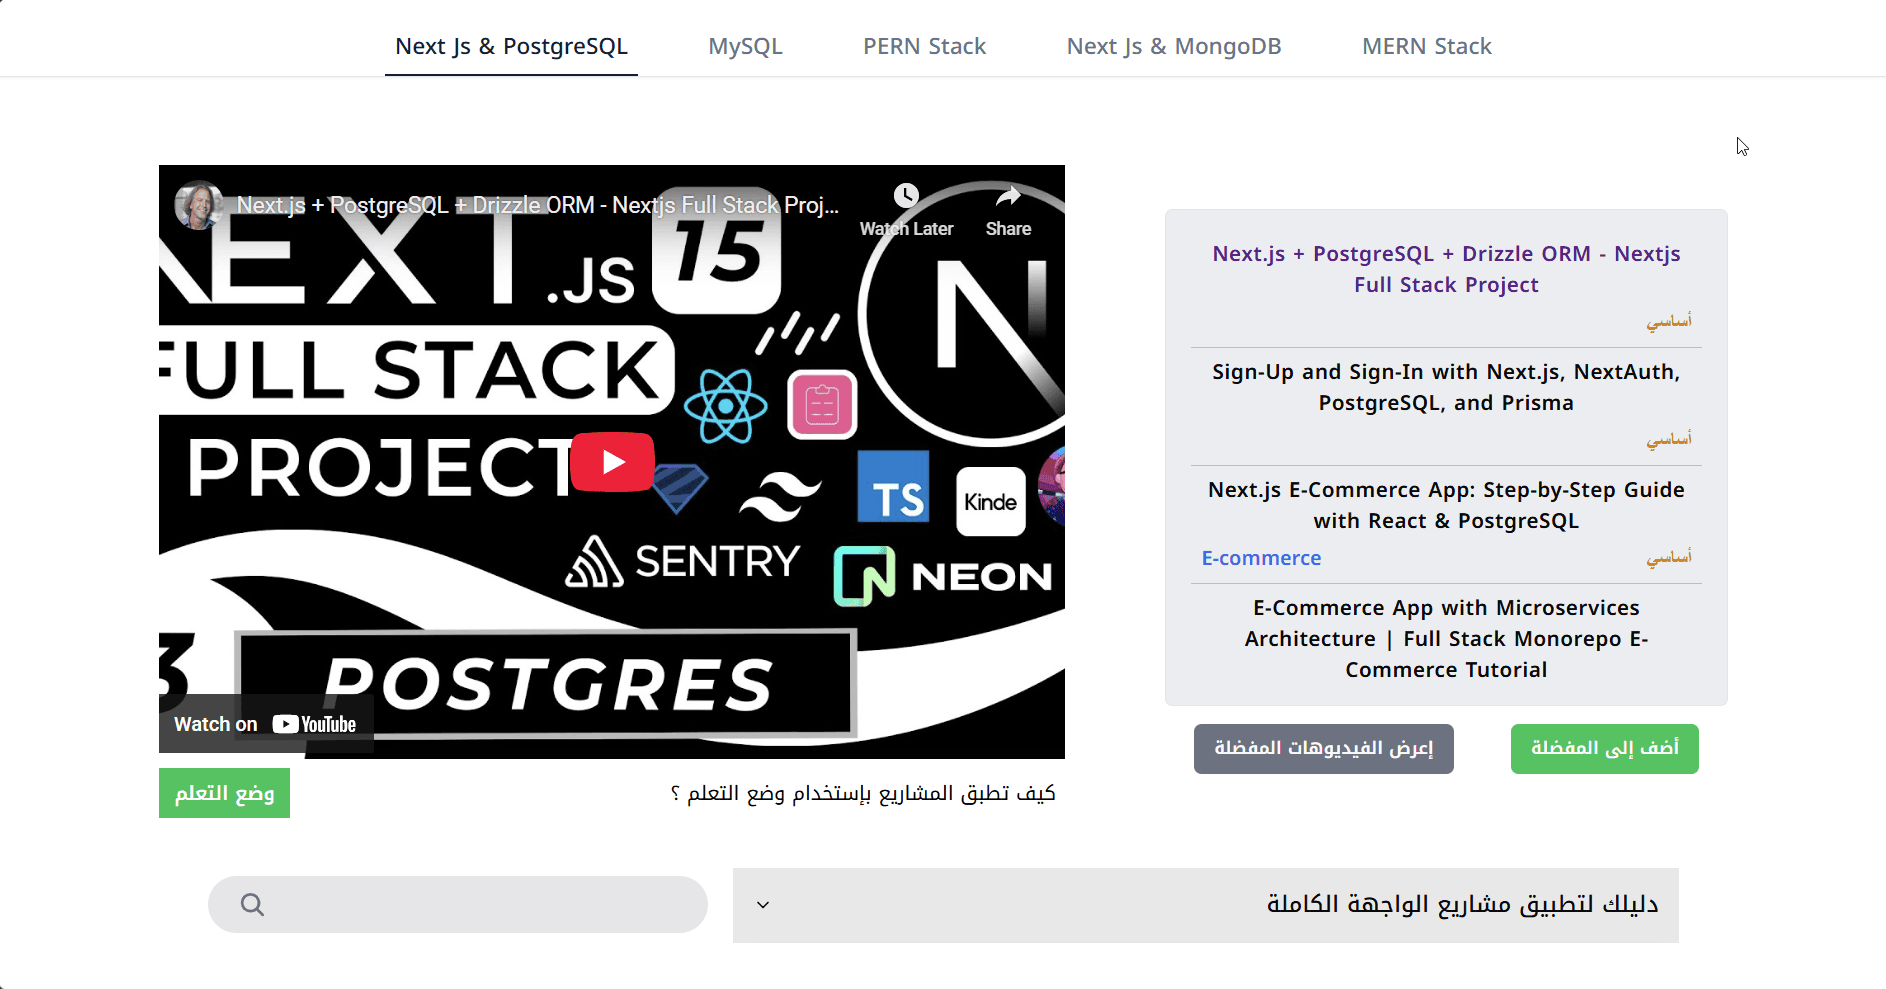The height and width of the screenshot is (989, 1886).
Task: Select the Next Js & PostgreSQL tab
Action: coord(511,47)
